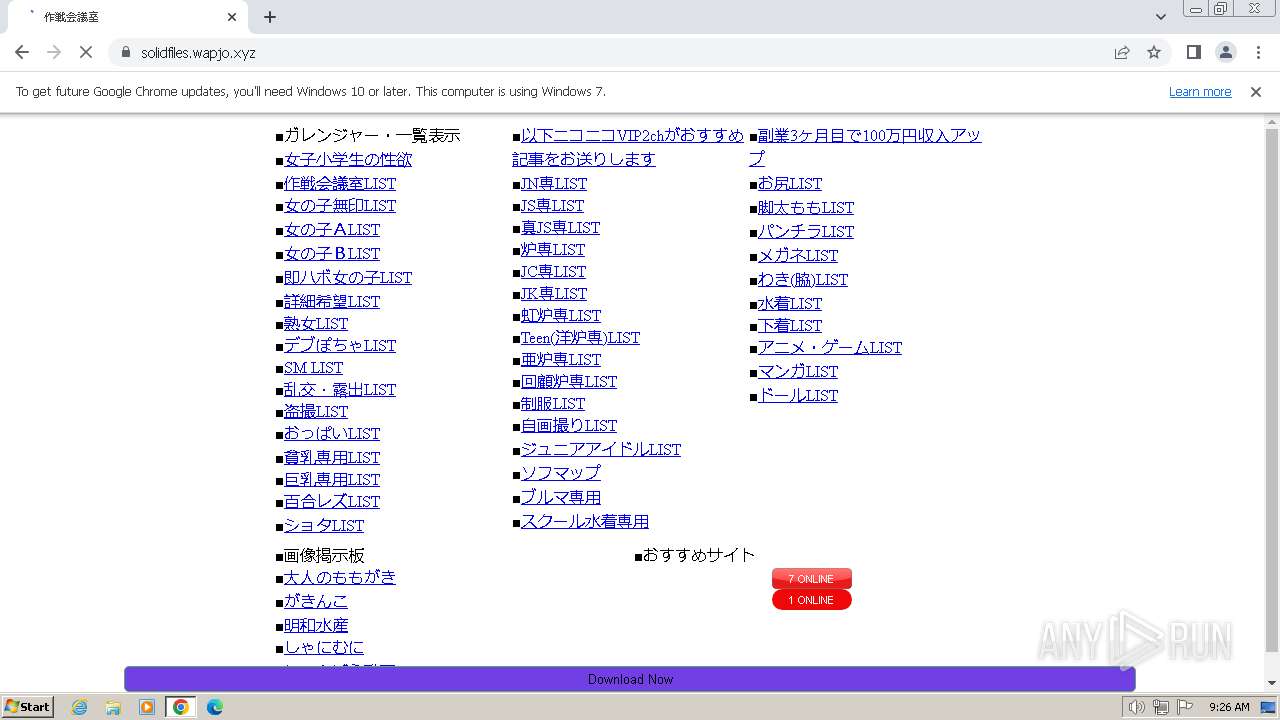This screenshot has width=1280, height=720.
Task: Close the 作戦会議室 tab
Action: click(x=232, y=17)
